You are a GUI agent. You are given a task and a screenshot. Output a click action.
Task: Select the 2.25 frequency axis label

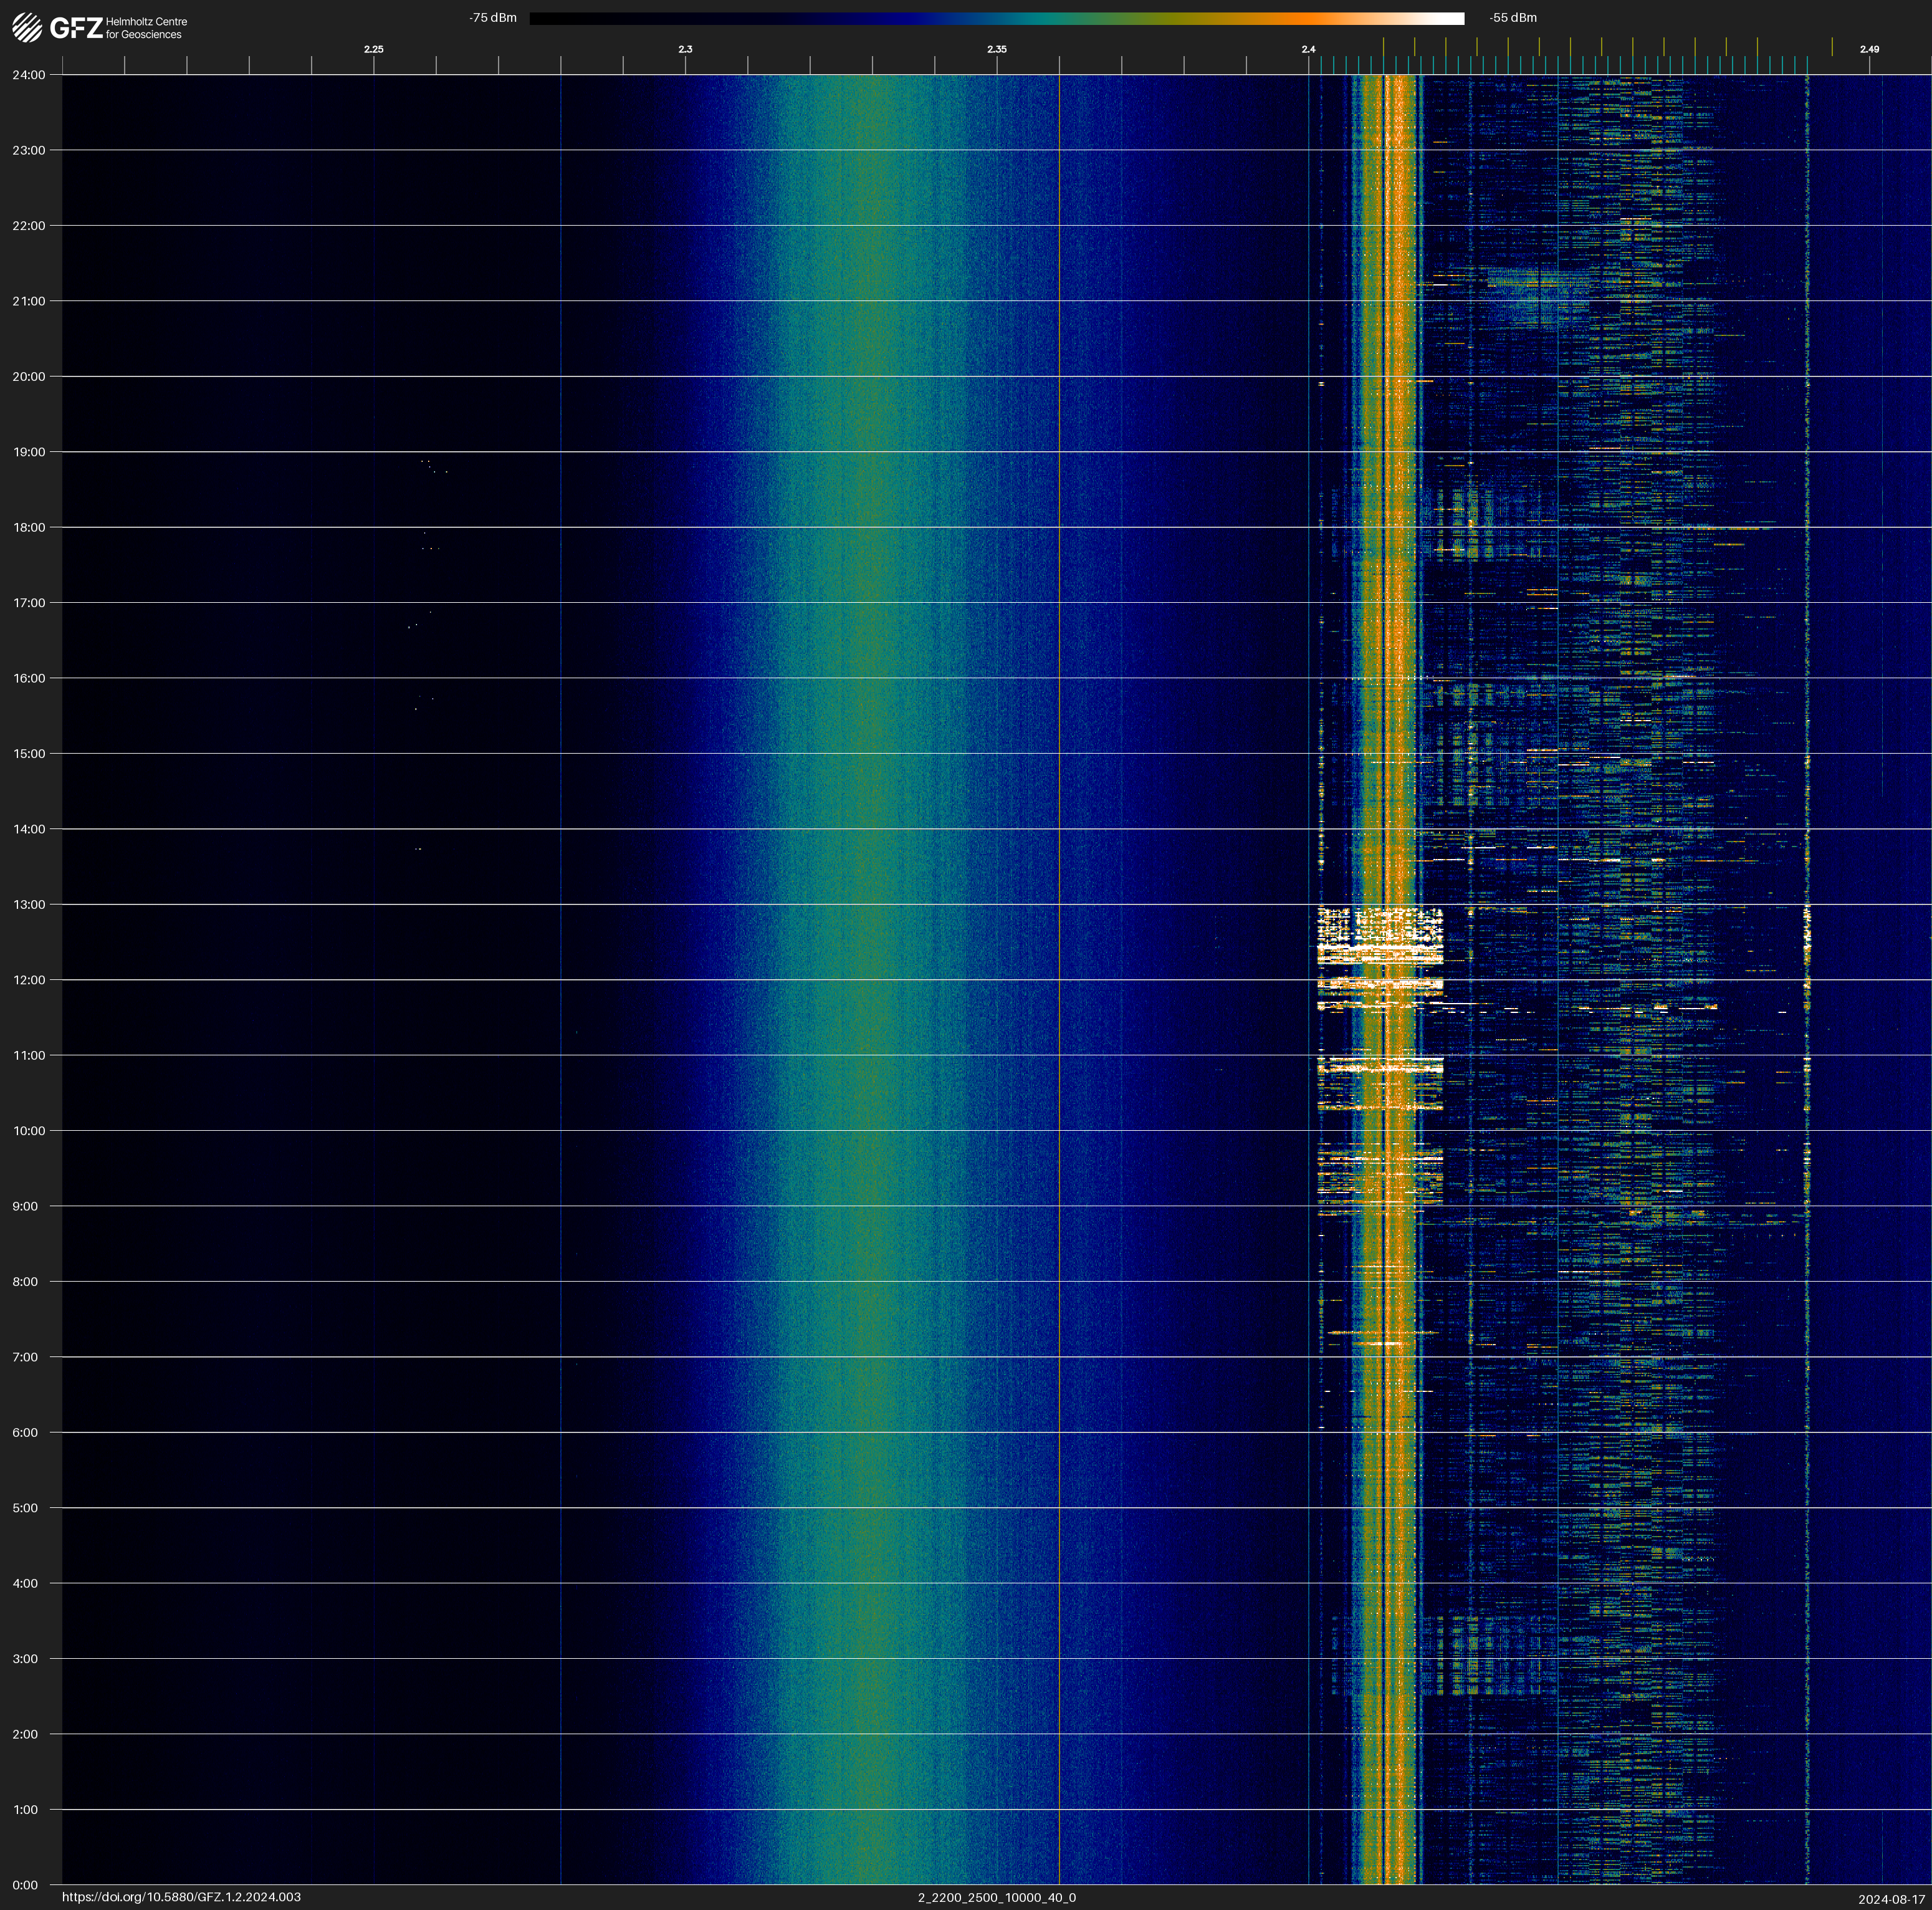[373, 49]
